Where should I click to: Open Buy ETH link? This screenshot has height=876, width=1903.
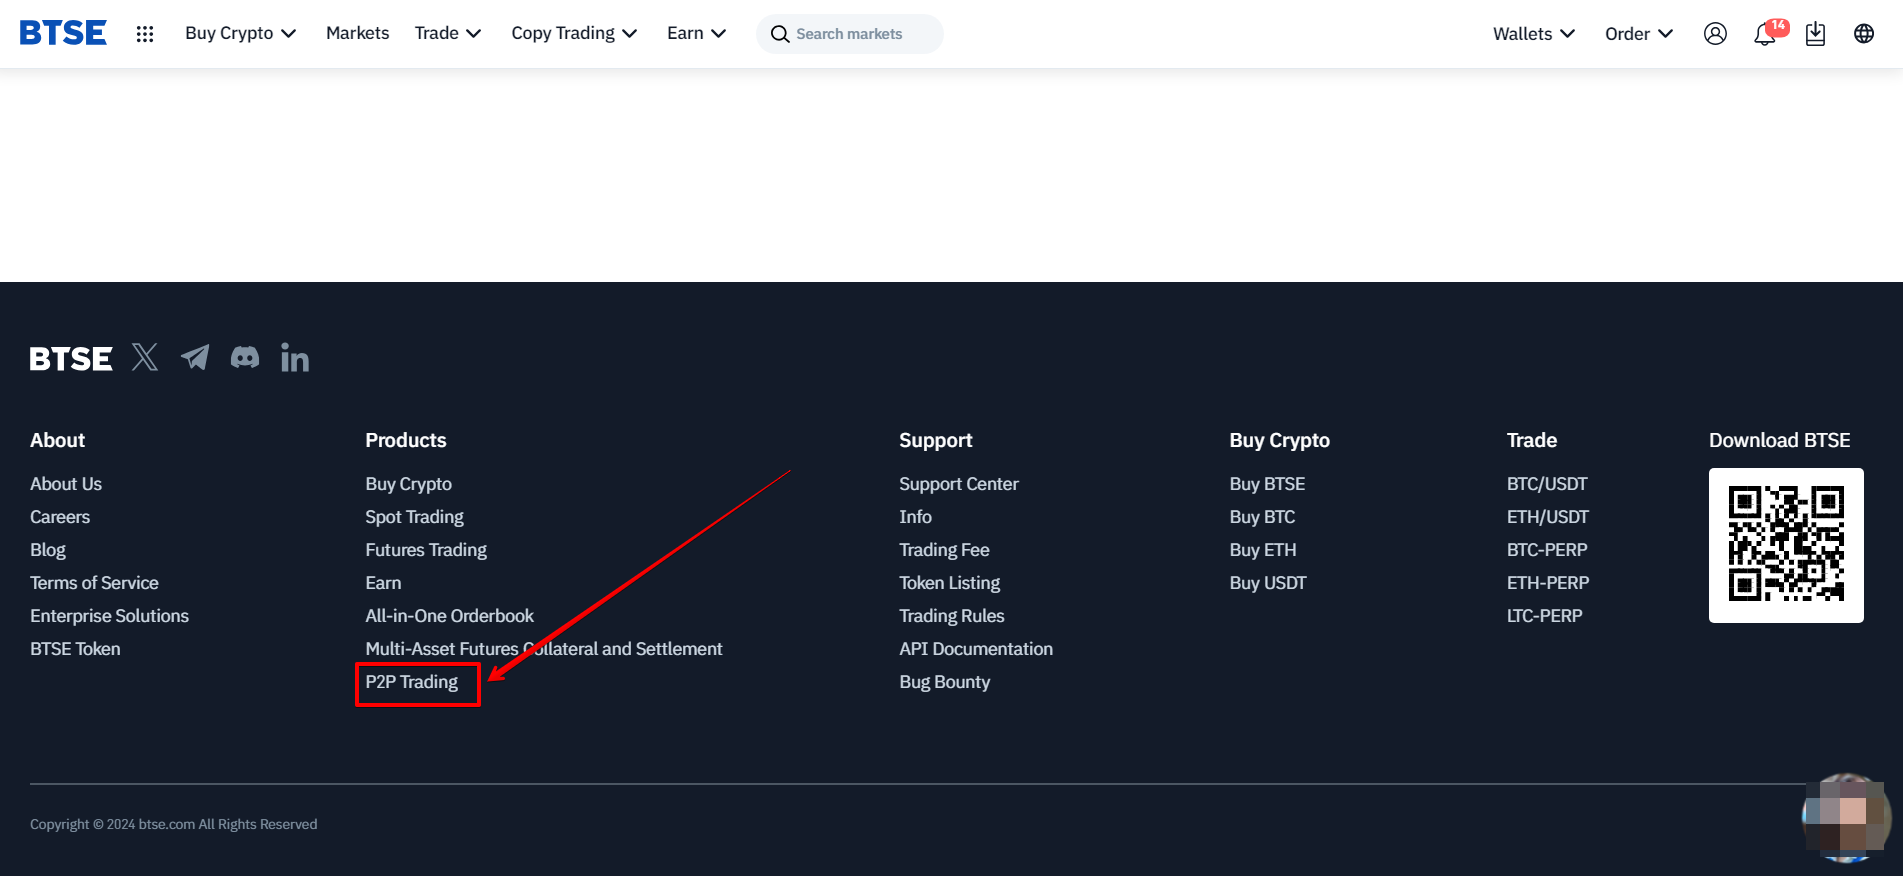click(1263, 550)
